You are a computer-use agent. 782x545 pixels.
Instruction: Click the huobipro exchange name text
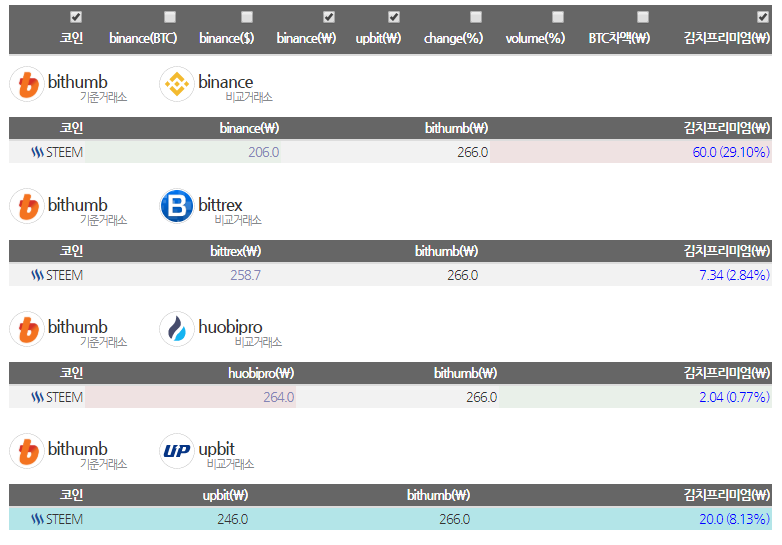click(230, 327)
